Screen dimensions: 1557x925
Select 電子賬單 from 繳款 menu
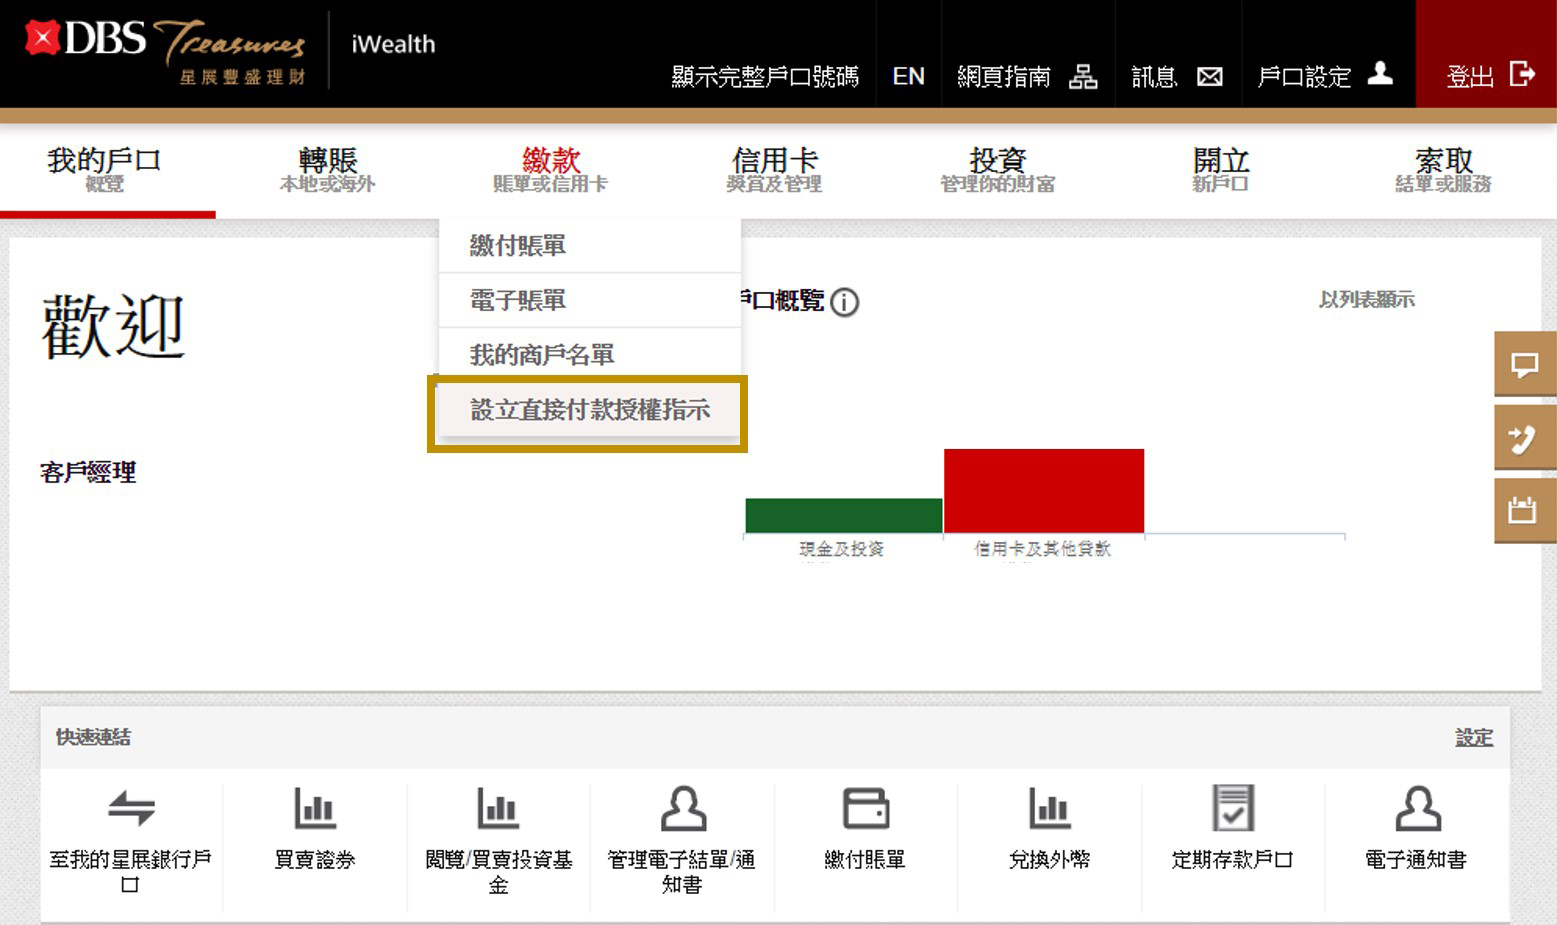pyautogui.click(x=518, y=300)
